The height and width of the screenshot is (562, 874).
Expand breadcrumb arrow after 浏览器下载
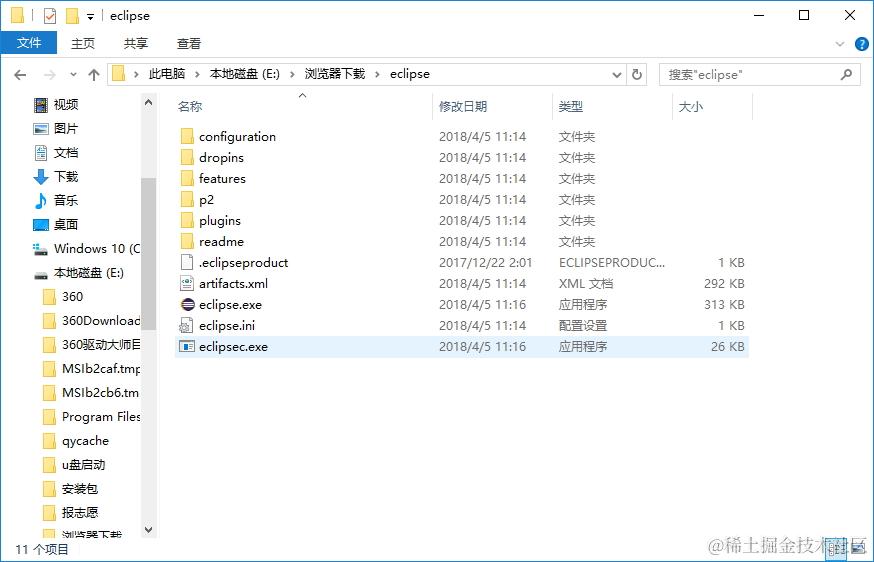377,74
